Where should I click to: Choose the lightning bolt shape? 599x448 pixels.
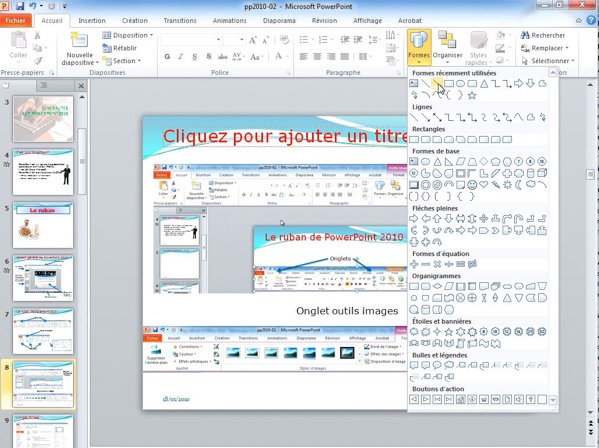click(495, 185)
